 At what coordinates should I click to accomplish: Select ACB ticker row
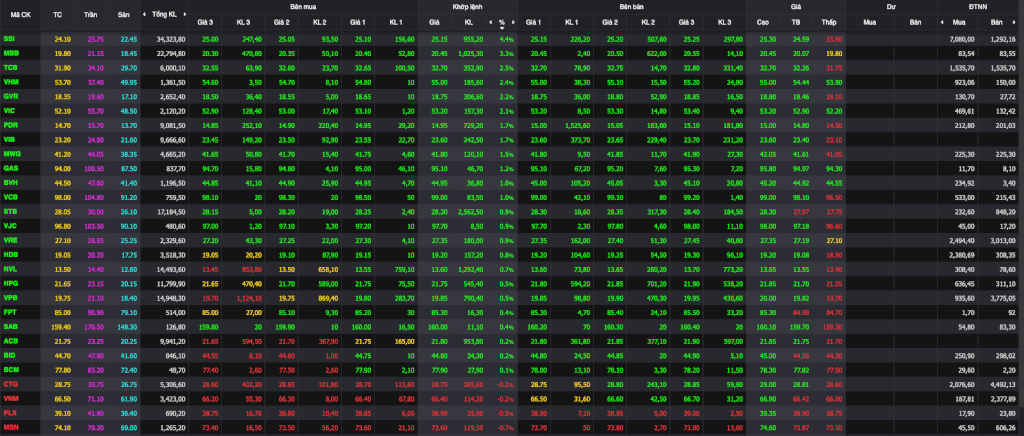coord(10,340)
